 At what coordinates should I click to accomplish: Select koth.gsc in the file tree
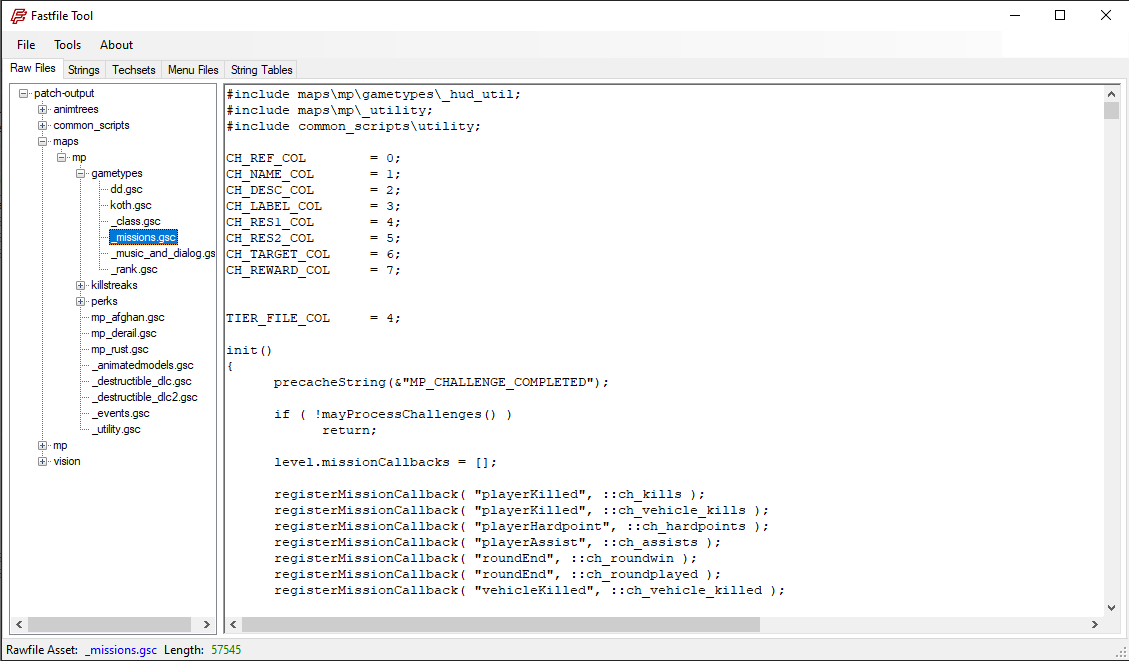point(131,205)
